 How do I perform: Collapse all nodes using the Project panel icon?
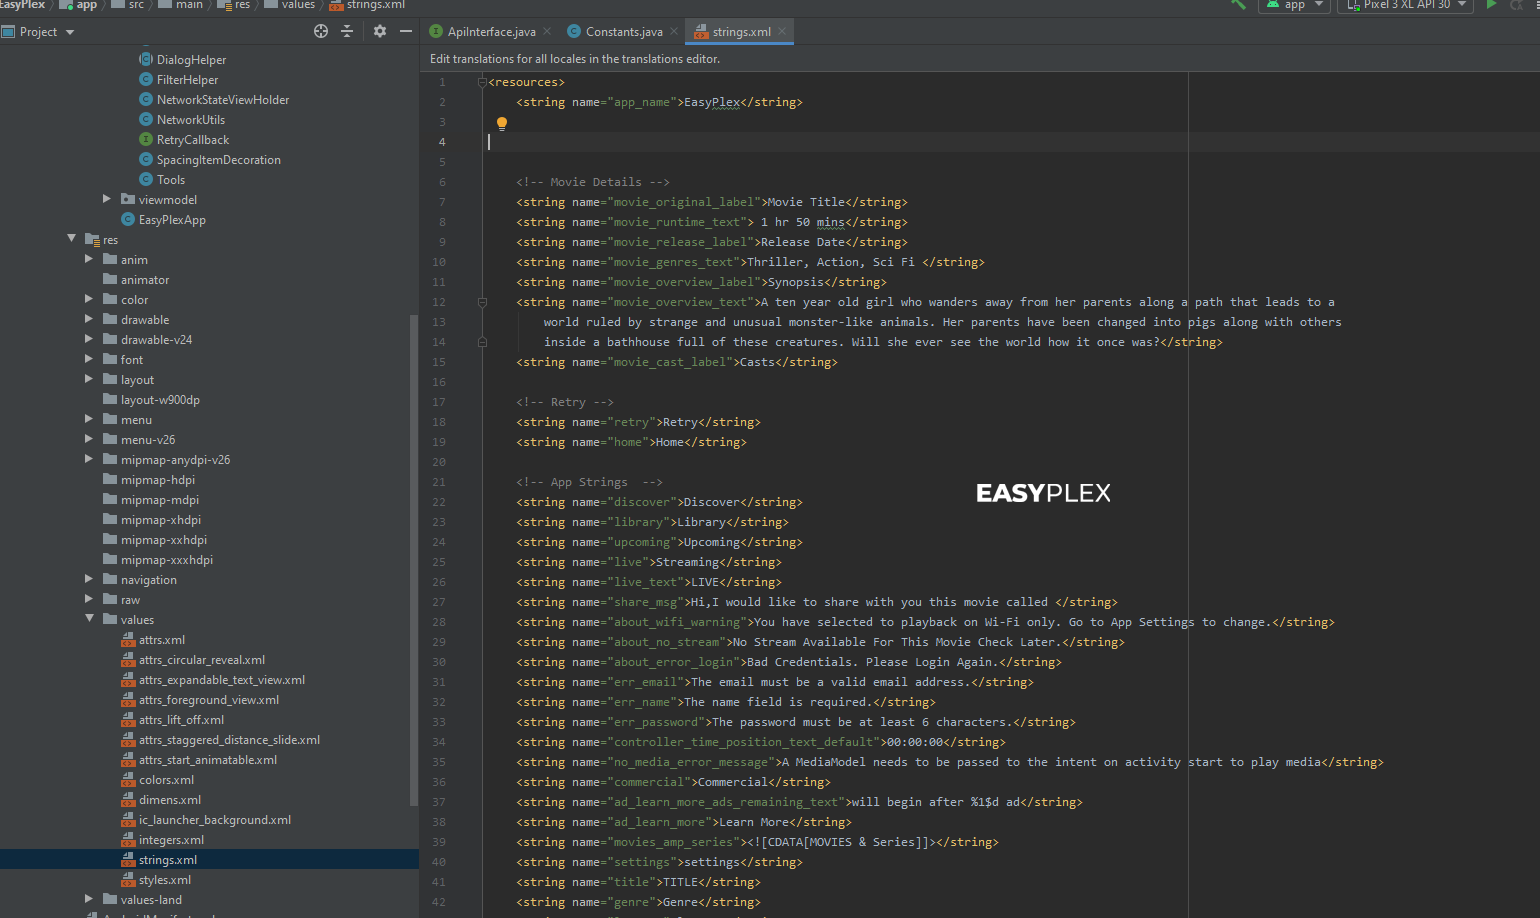[x=346, y=31]
